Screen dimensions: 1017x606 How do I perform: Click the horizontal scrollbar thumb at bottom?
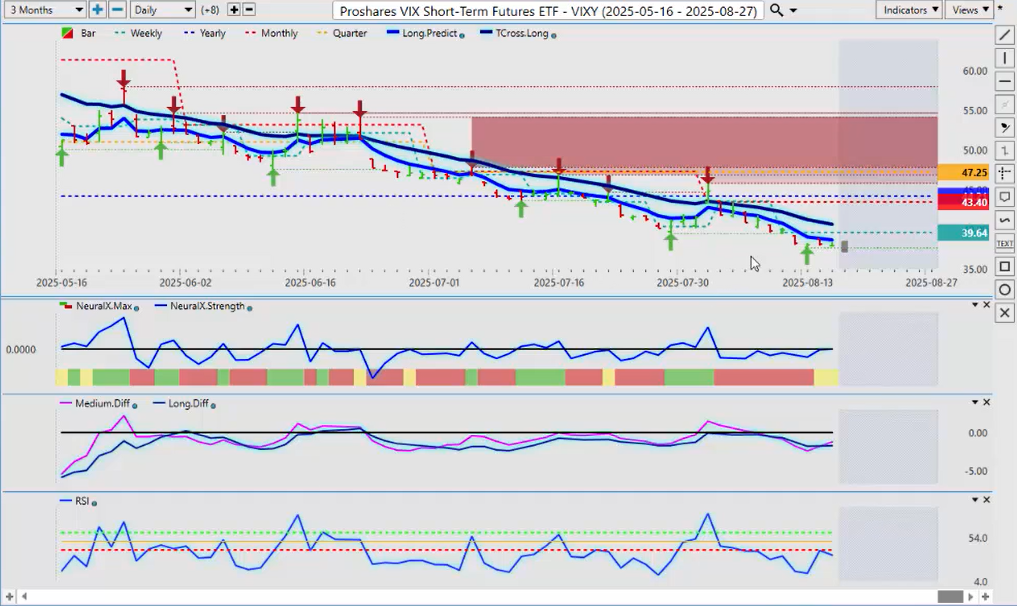click(949, 597)
